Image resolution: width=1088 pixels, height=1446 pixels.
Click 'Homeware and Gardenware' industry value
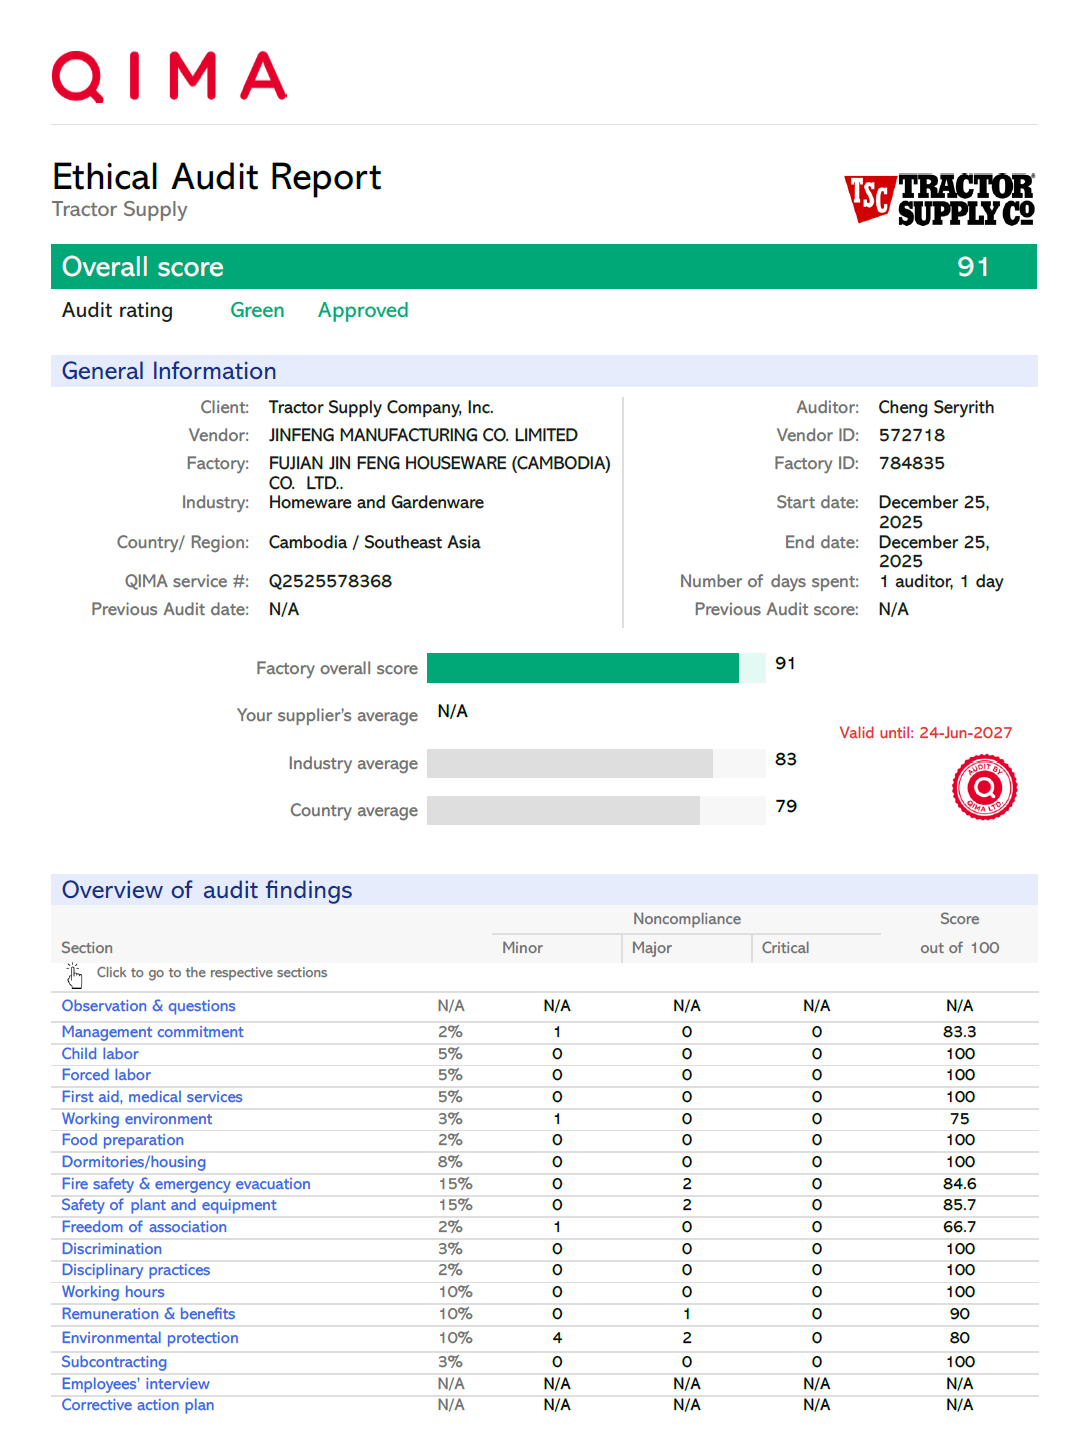tap(376, 502)
